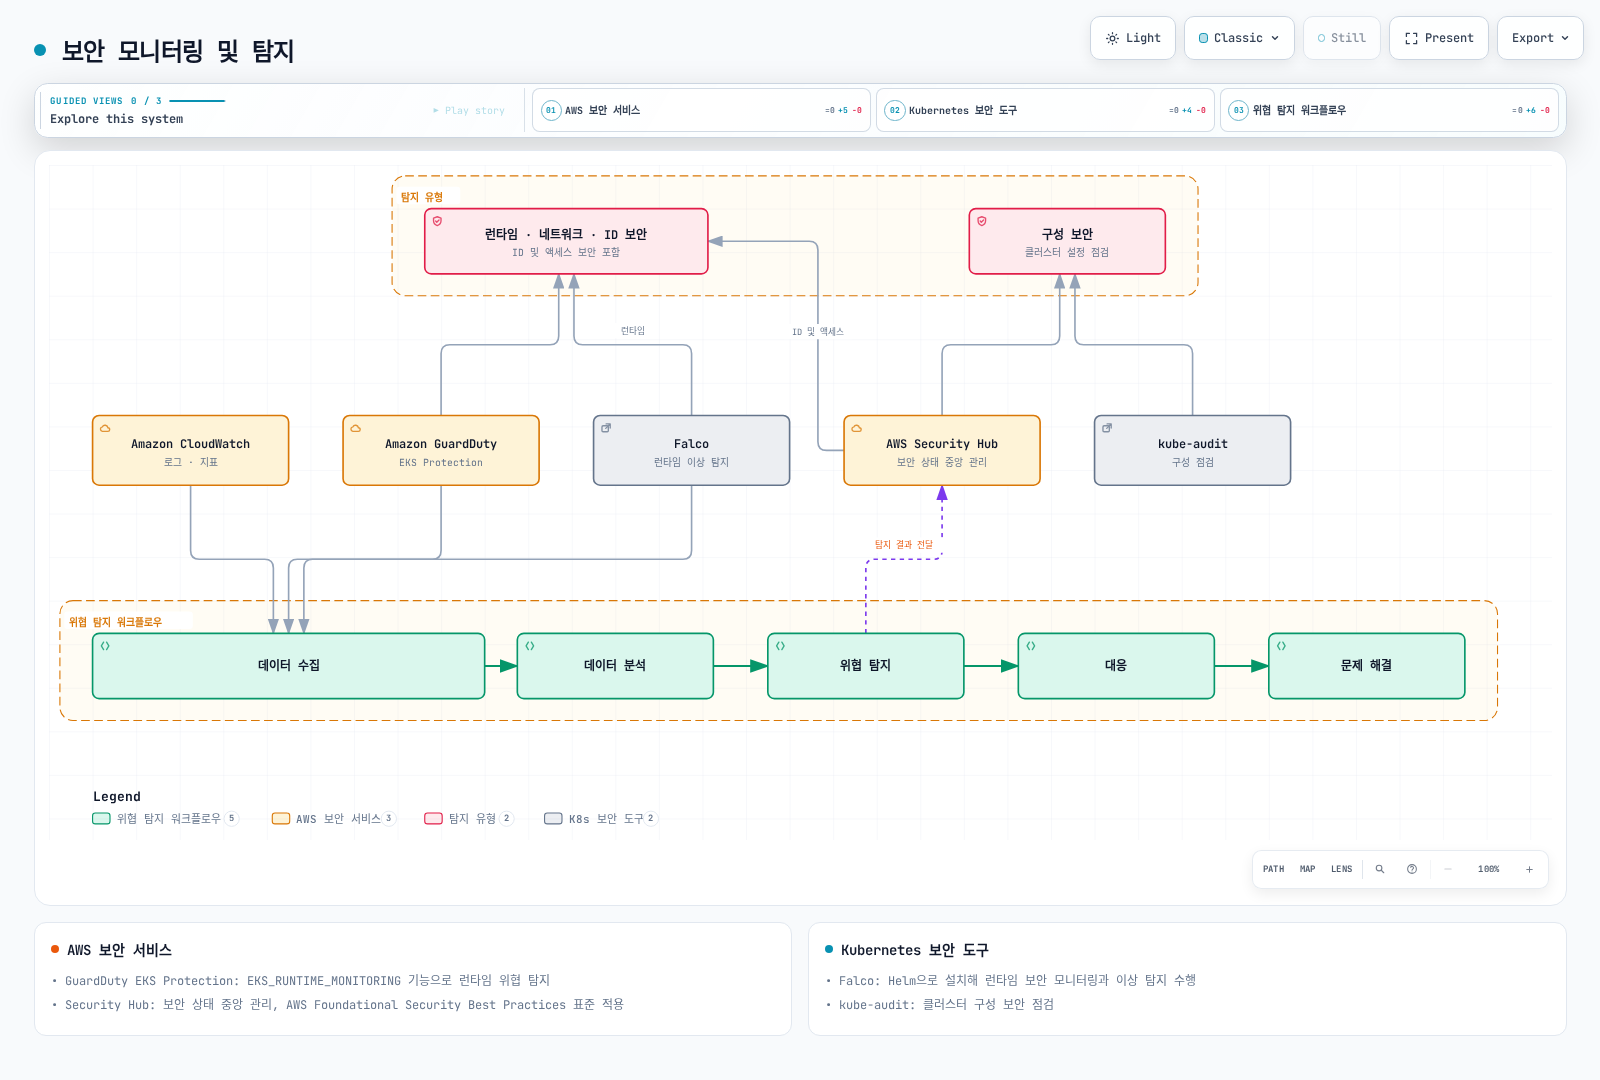Click the code icon on 데이터 수집 step

point(105,646)
